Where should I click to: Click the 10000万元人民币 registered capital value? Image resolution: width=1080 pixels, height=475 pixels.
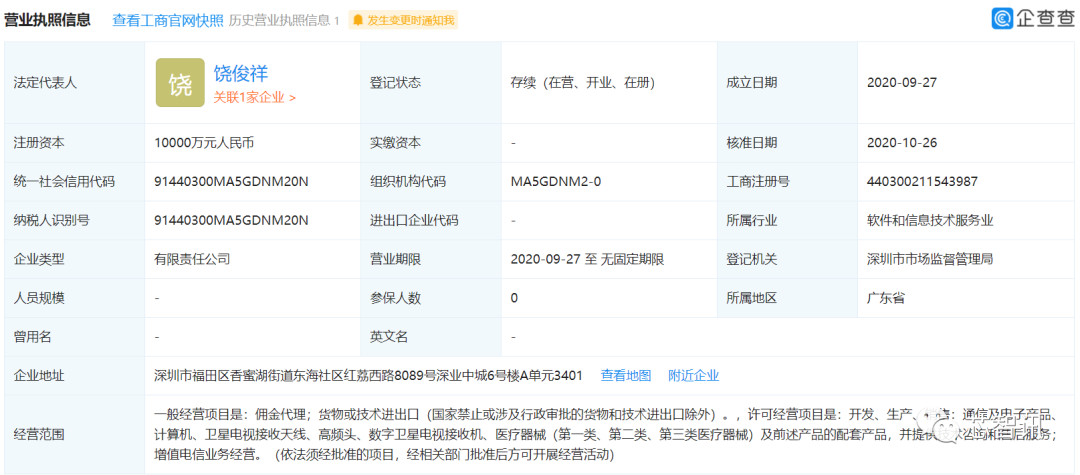[x=204, y=142]
